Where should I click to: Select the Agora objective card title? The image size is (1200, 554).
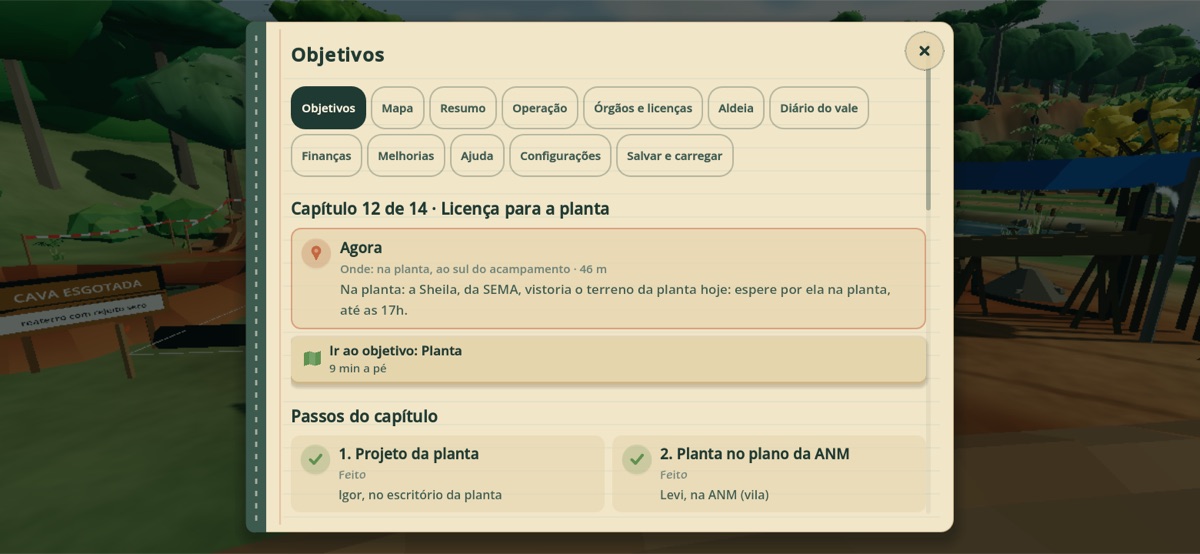361,247
